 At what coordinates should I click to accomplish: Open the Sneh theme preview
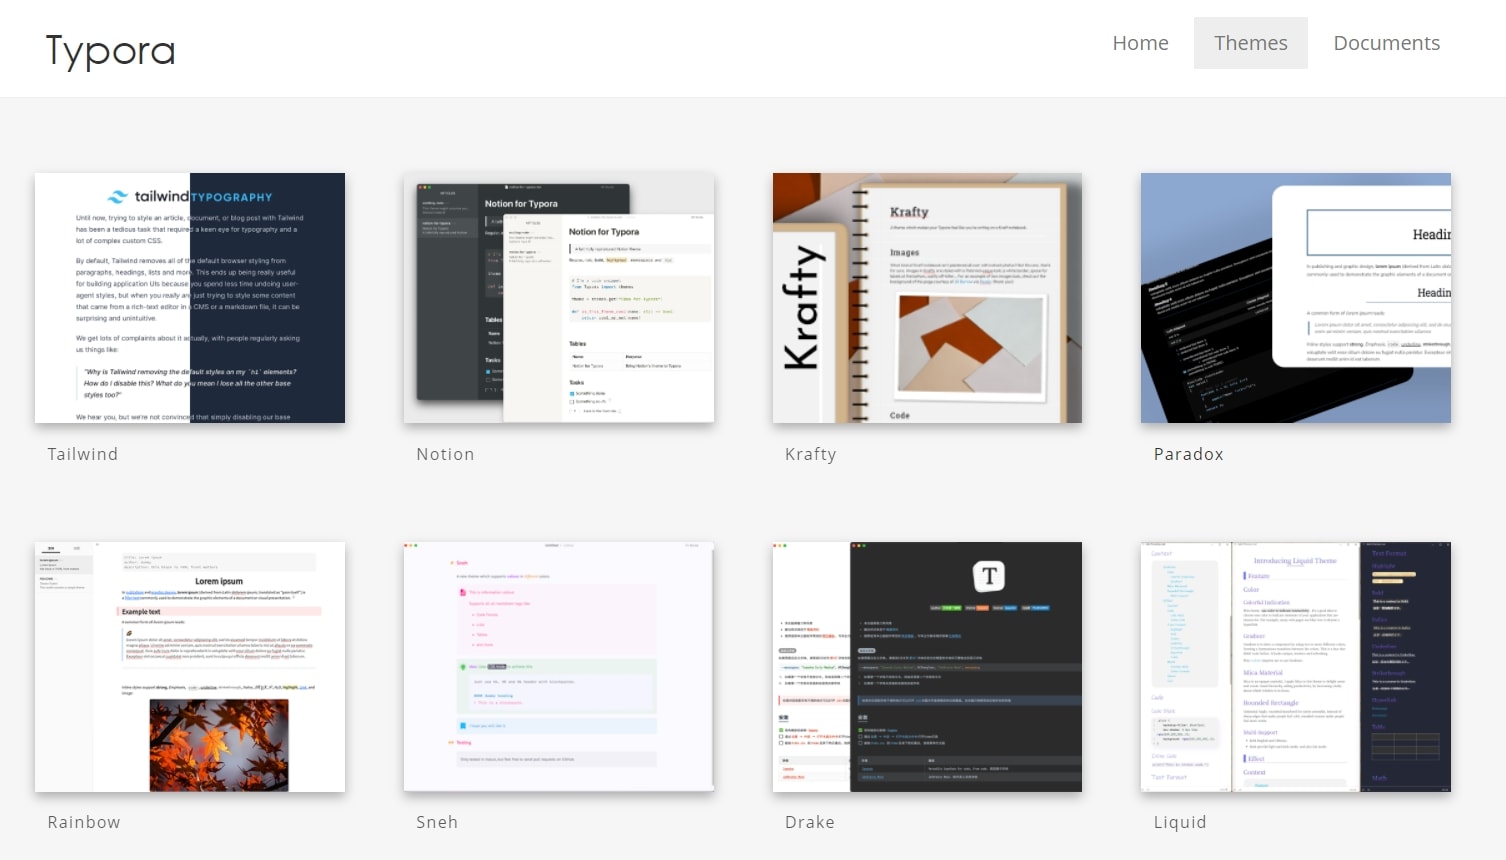tap(559, 667)
